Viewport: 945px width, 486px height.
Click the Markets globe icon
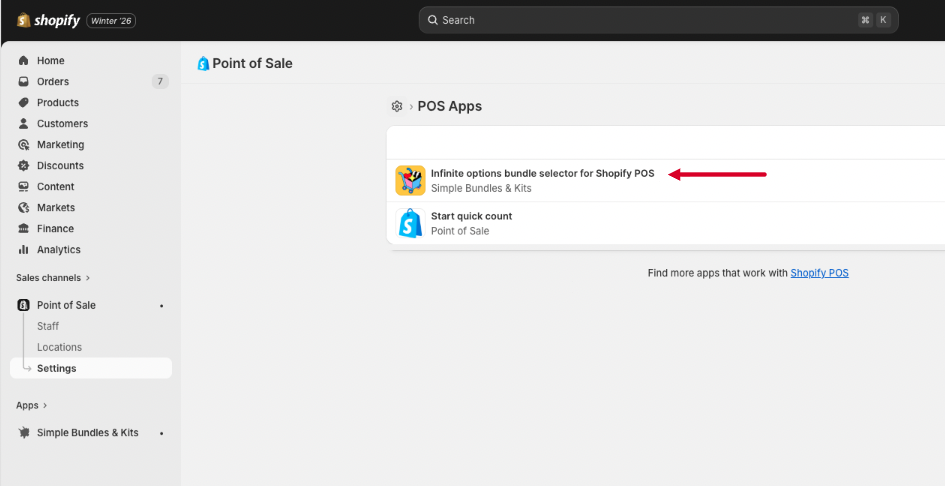click(24, 207)
